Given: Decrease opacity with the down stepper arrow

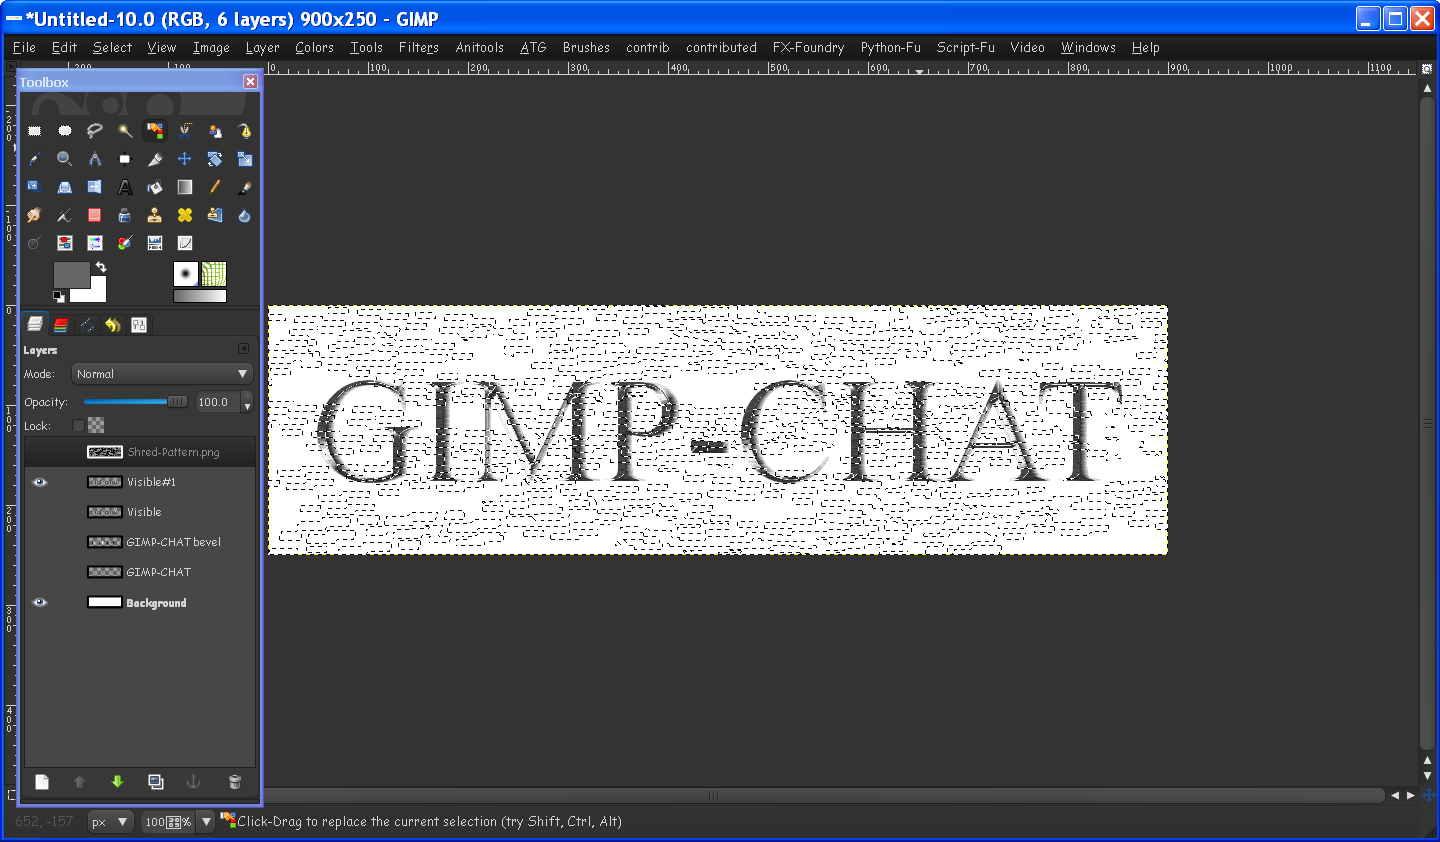Looking at the screenshot, I should 247,407.
